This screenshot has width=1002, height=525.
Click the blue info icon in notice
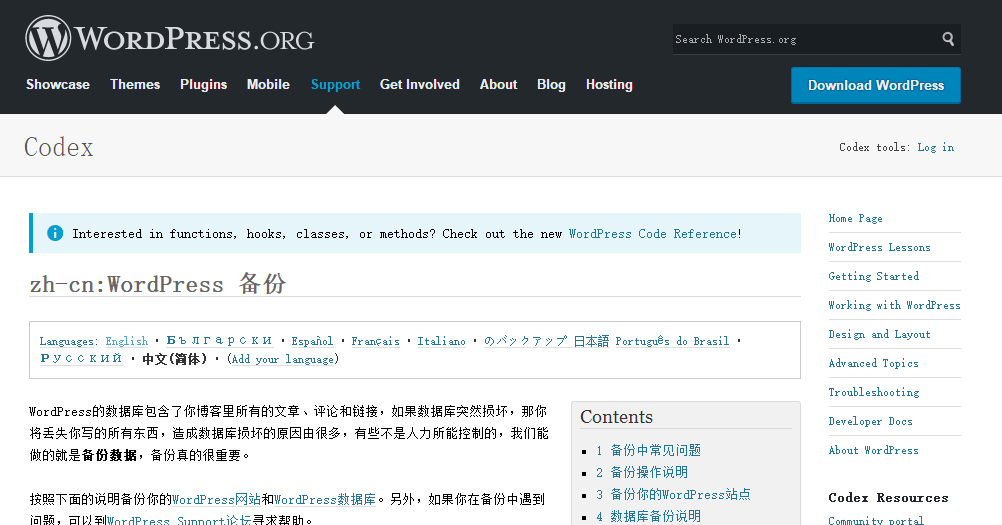54,233
